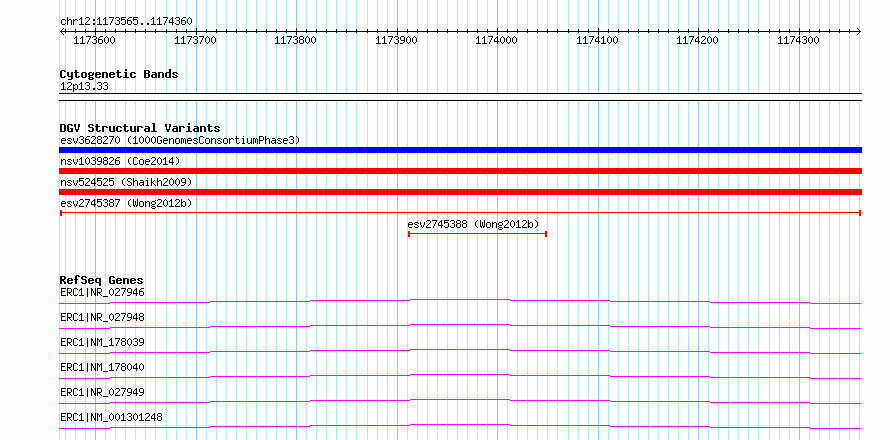
Task: Open the ERC1|NM_178039 transcript label
Action: pyautogui.click(x=102, y=342)
